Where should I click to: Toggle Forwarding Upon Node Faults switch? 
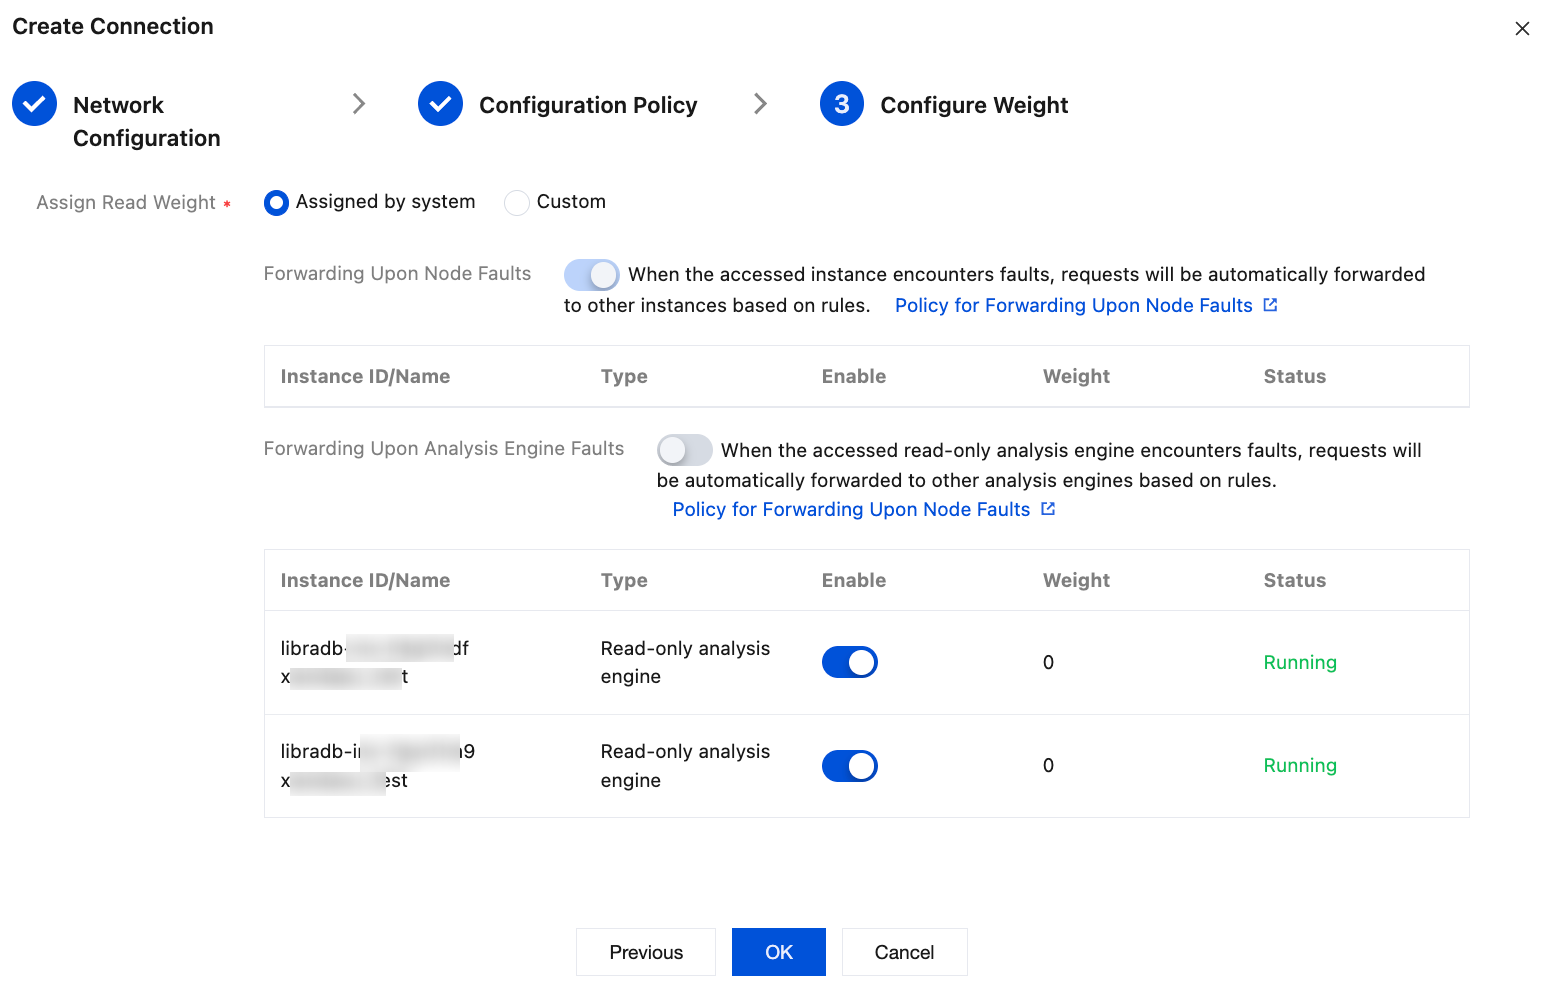[x=591, y=275]
